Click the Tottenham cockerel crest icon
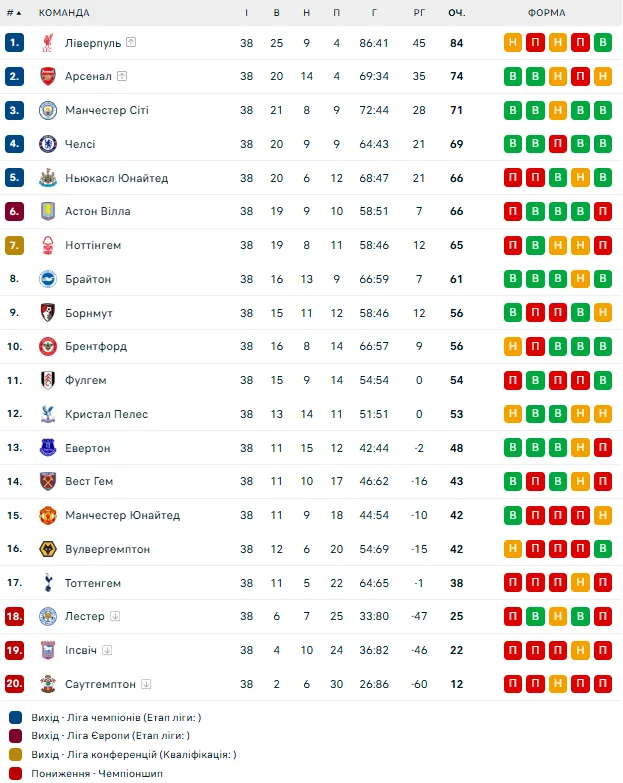The width and height of the screenshot is (623, 783). 48,583
